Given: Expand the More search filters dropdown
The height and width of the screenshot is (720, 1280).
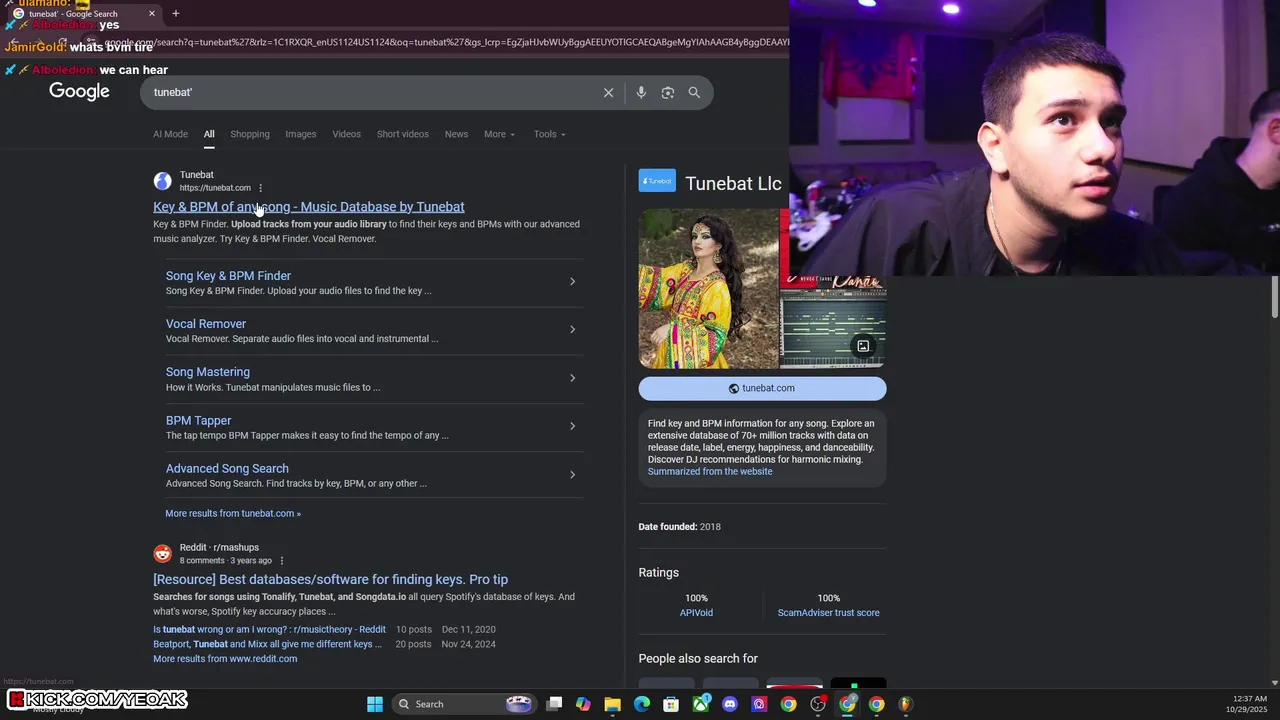Looking at the screenshot, I should (x=499, y=134).
